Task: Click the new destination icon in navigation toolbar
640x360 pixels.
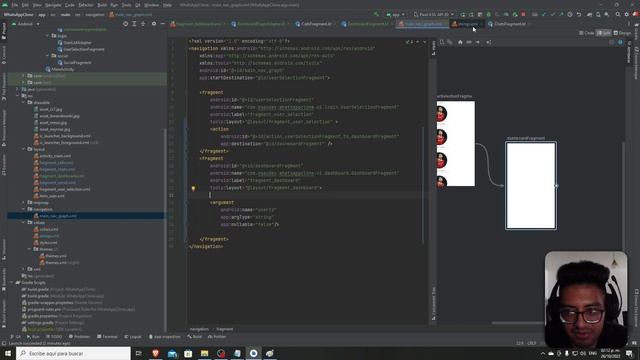Action: coord(442,42)
